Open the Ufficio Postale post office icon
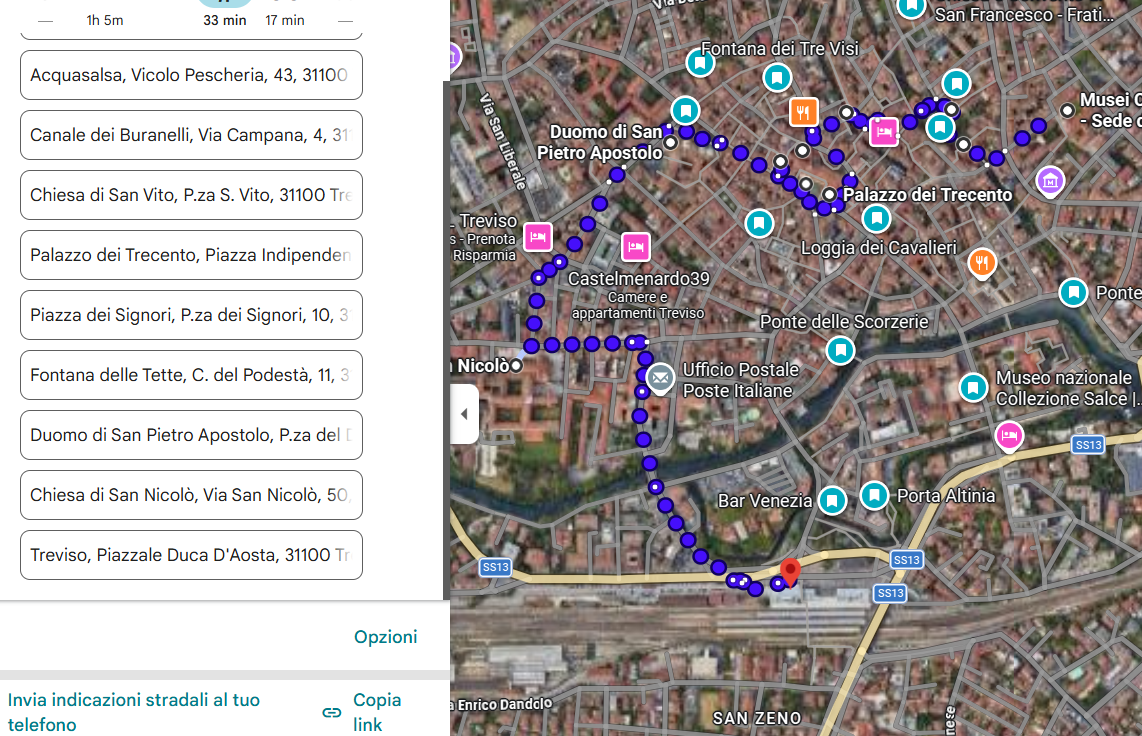Screen dimensions: 1142x736 (x=659, y=378)
